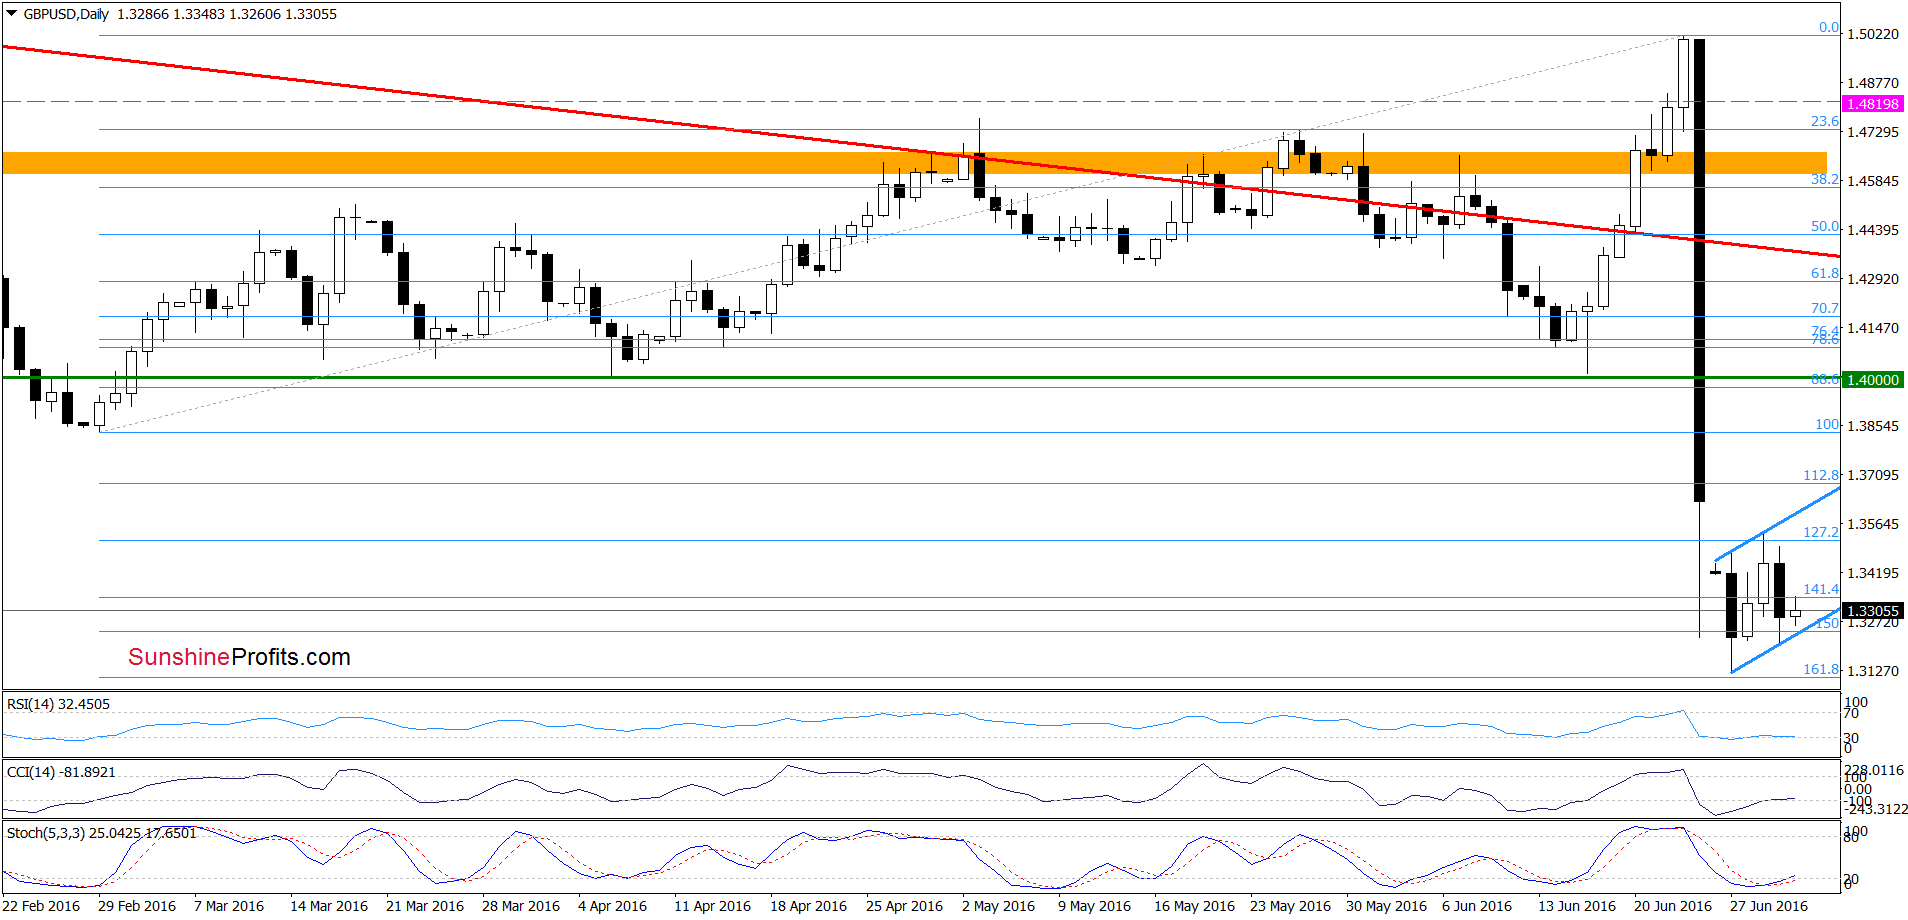Screen dimensions: 1908x920
Task: Select the 25 Apr 2016 date label
Action: 904,906
